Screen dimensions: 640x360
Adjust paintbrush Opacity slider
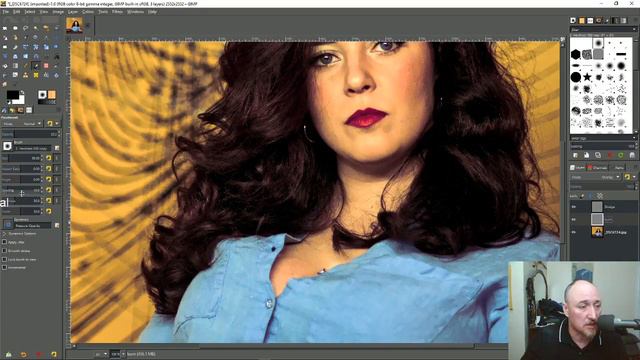[x=31, y=134]
